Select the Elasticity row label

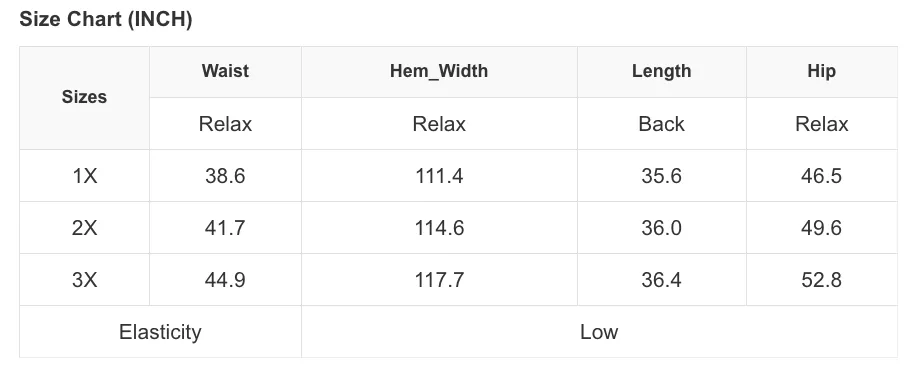pyautogui.click(x=160, y=332)
